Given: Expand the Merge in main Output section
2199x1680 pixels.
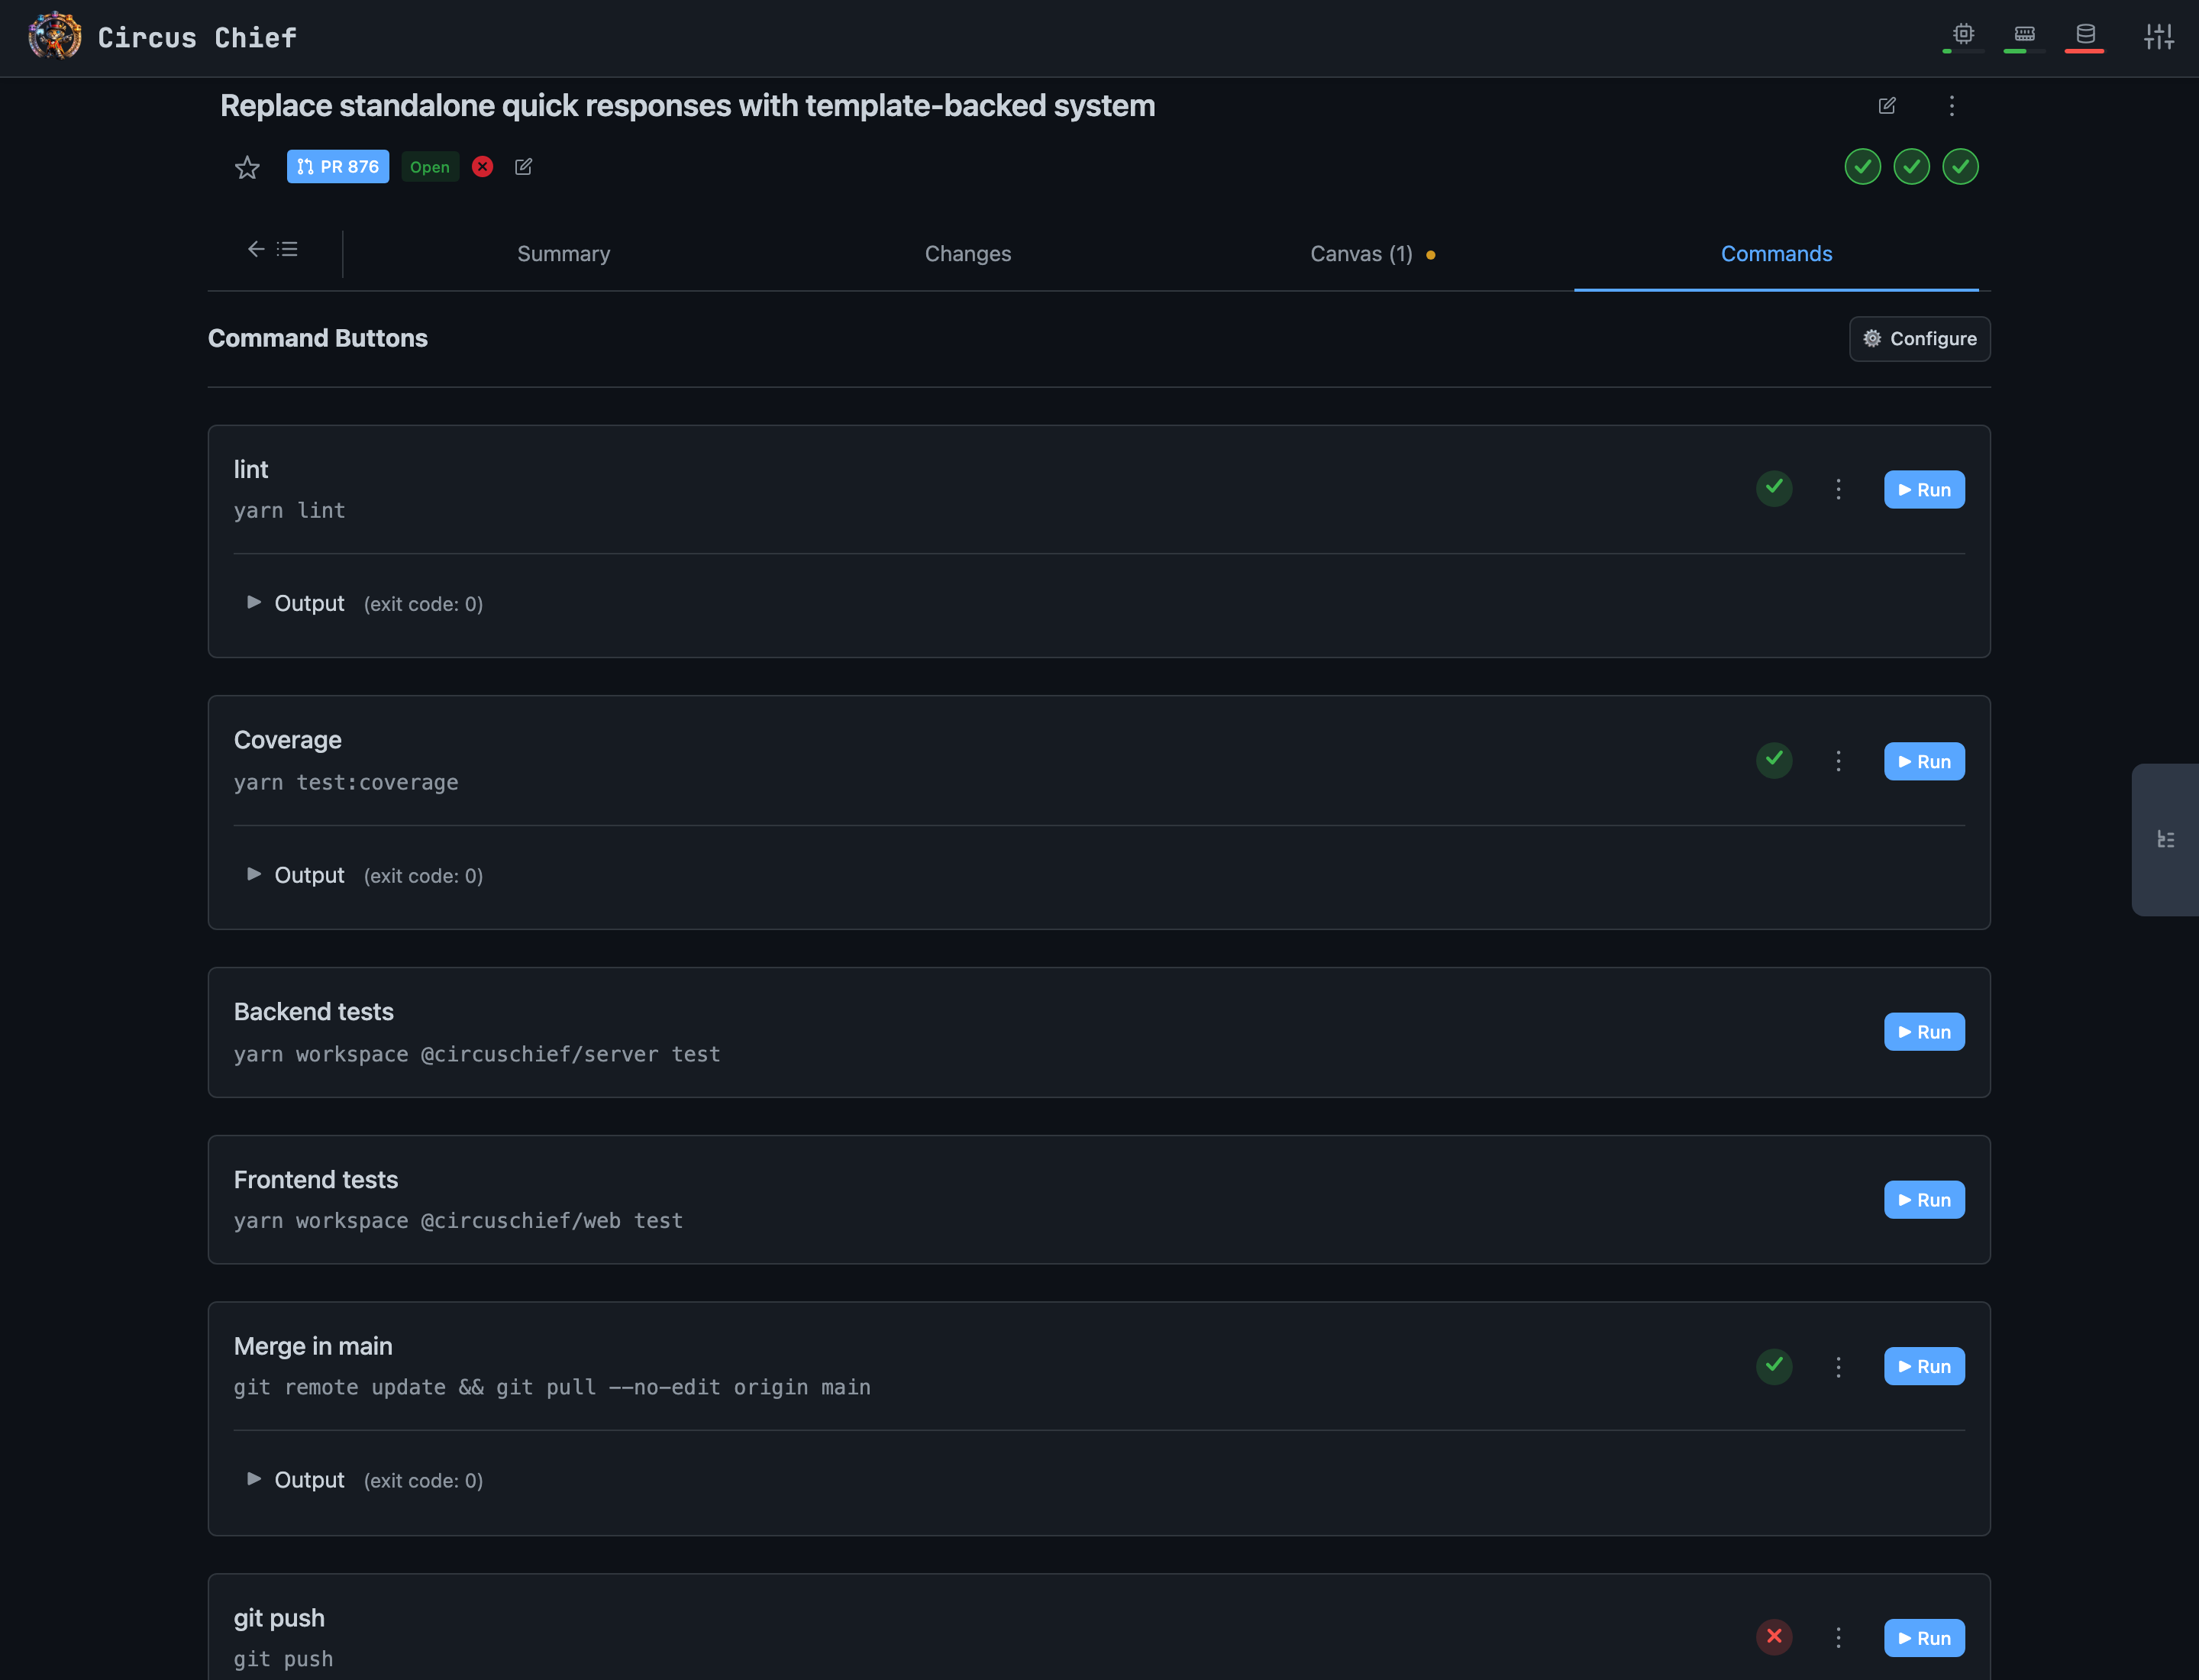Looking at the screenshot, I should (365, 1480).
